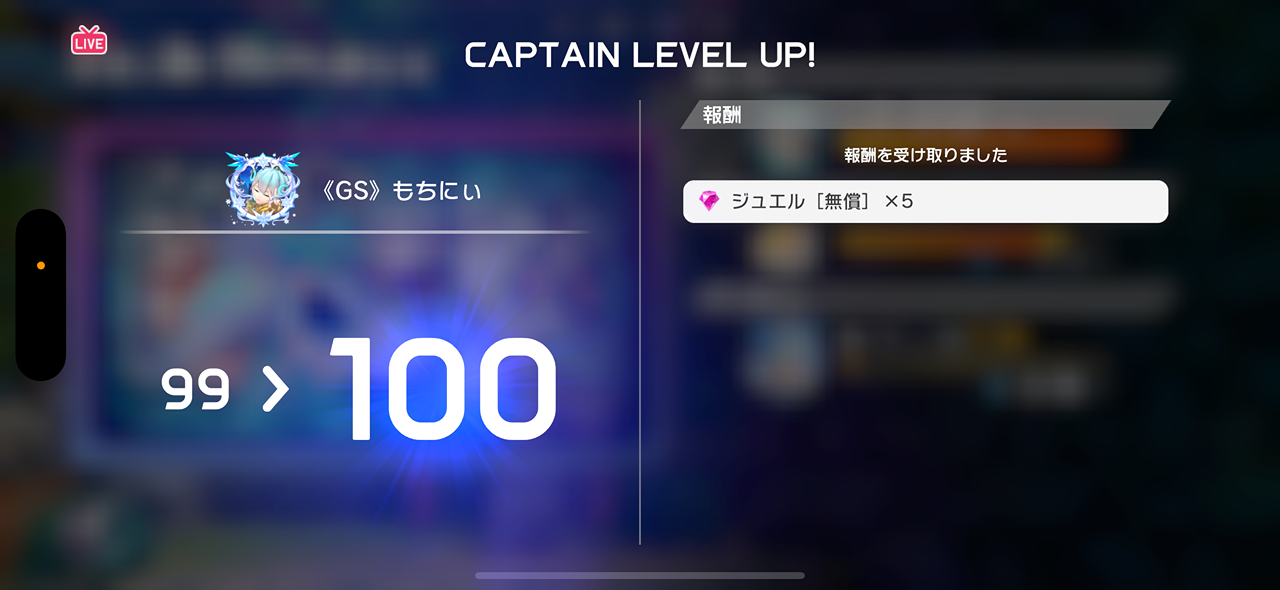Tap the previous level number 99
The image size is (1280, 590).
tap(196, 390)
